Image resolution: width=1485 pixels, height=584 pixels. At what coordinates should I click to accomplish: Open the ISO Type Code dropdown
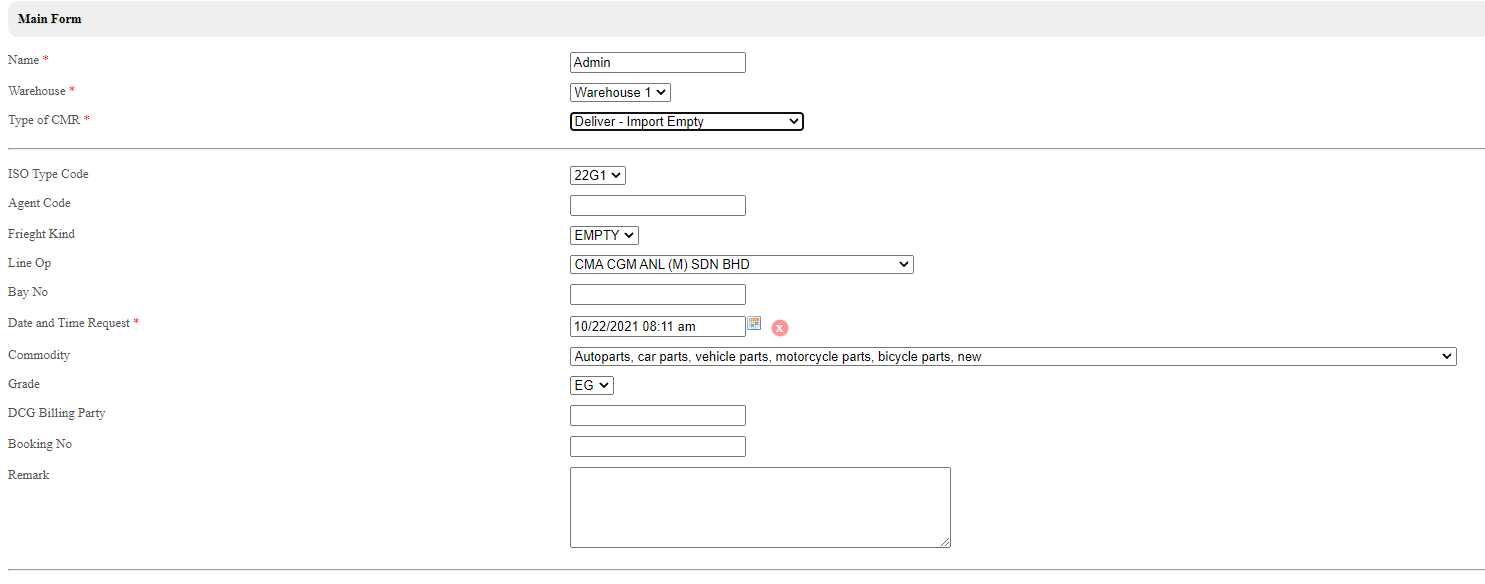[x=597, y=175]
